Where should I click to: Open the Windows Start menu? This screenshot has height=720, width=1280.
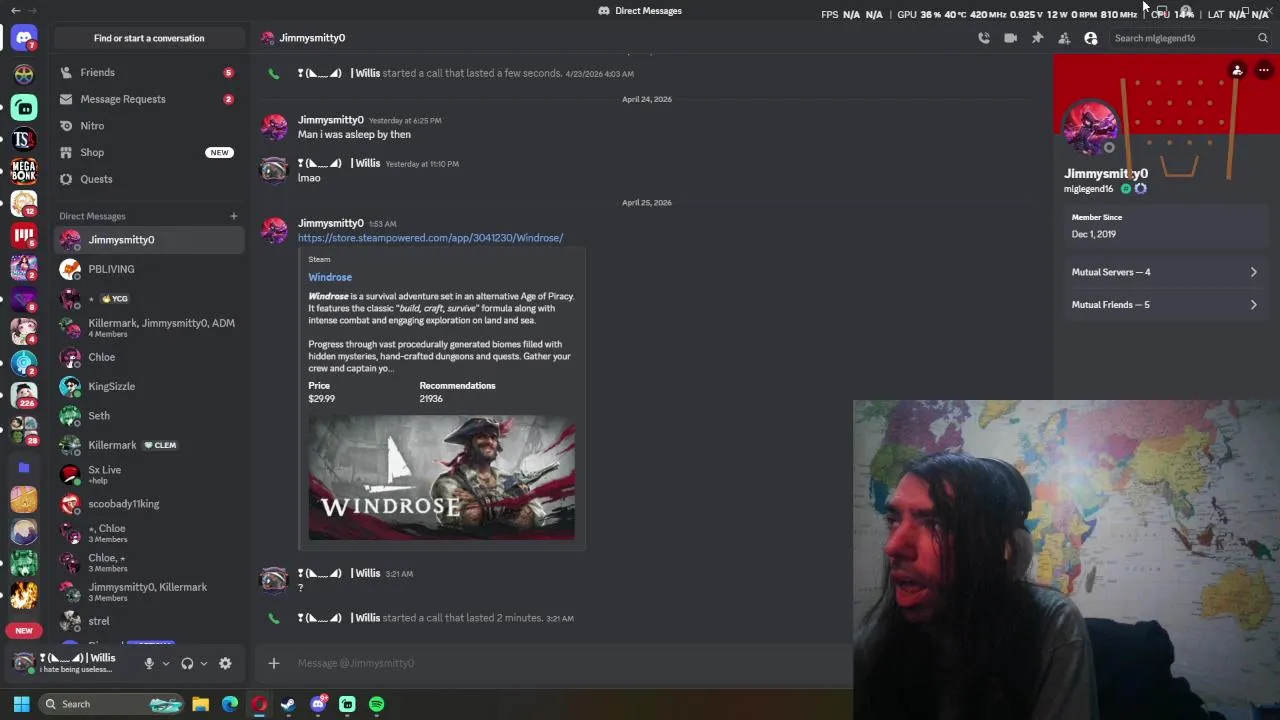pos(21,704)
